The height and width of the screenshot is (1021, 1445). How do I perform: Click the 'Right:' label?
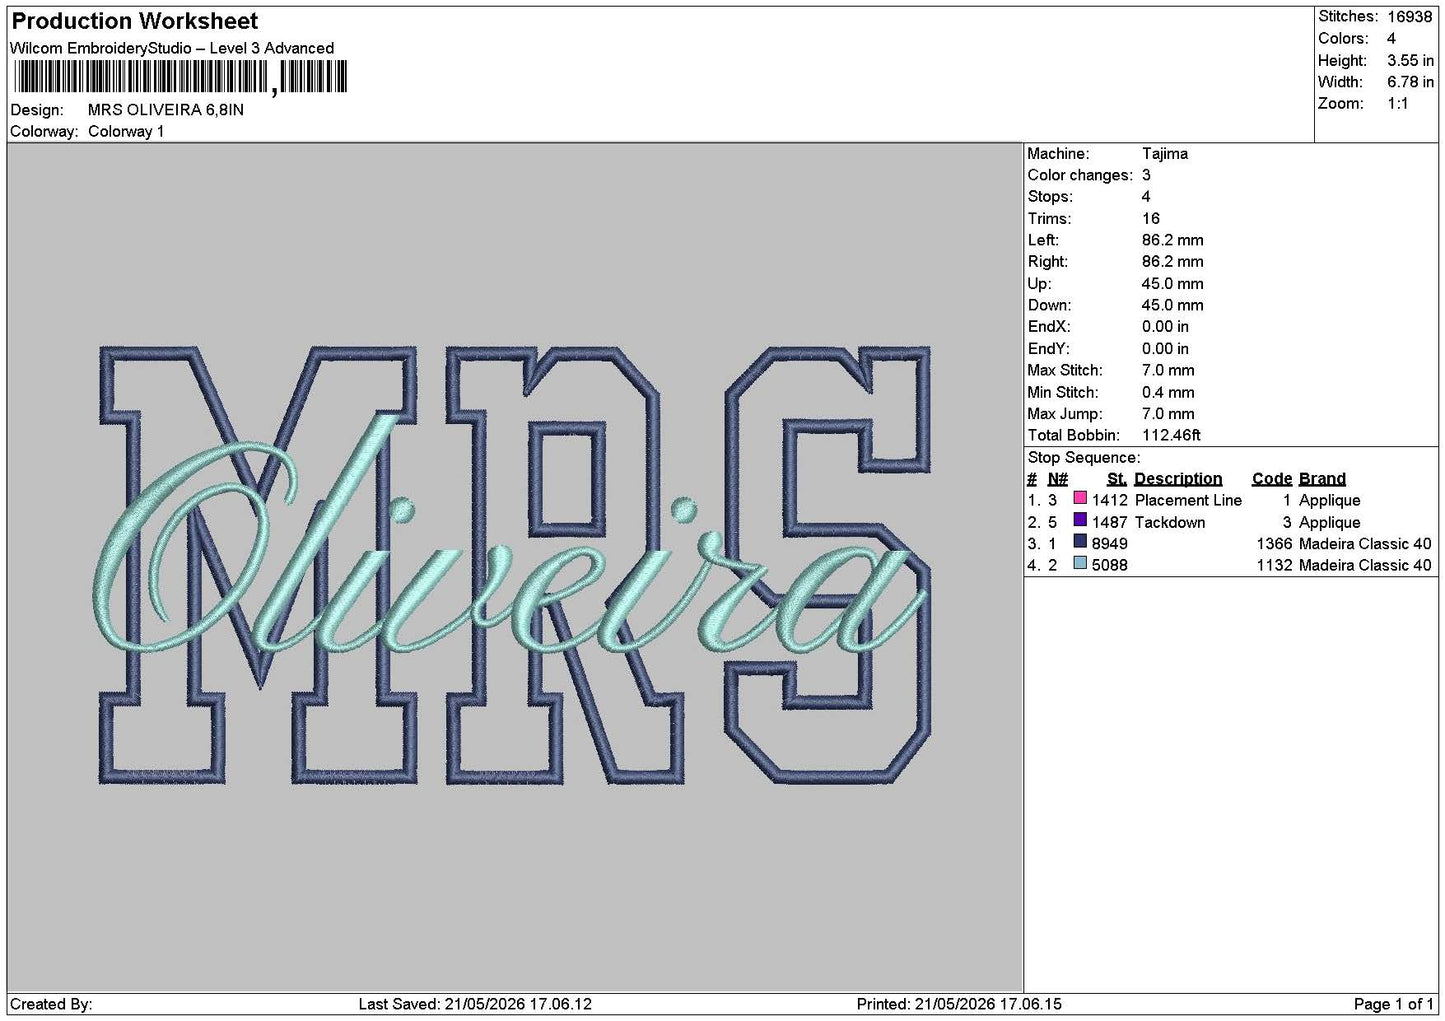(x=1047, y=262)
